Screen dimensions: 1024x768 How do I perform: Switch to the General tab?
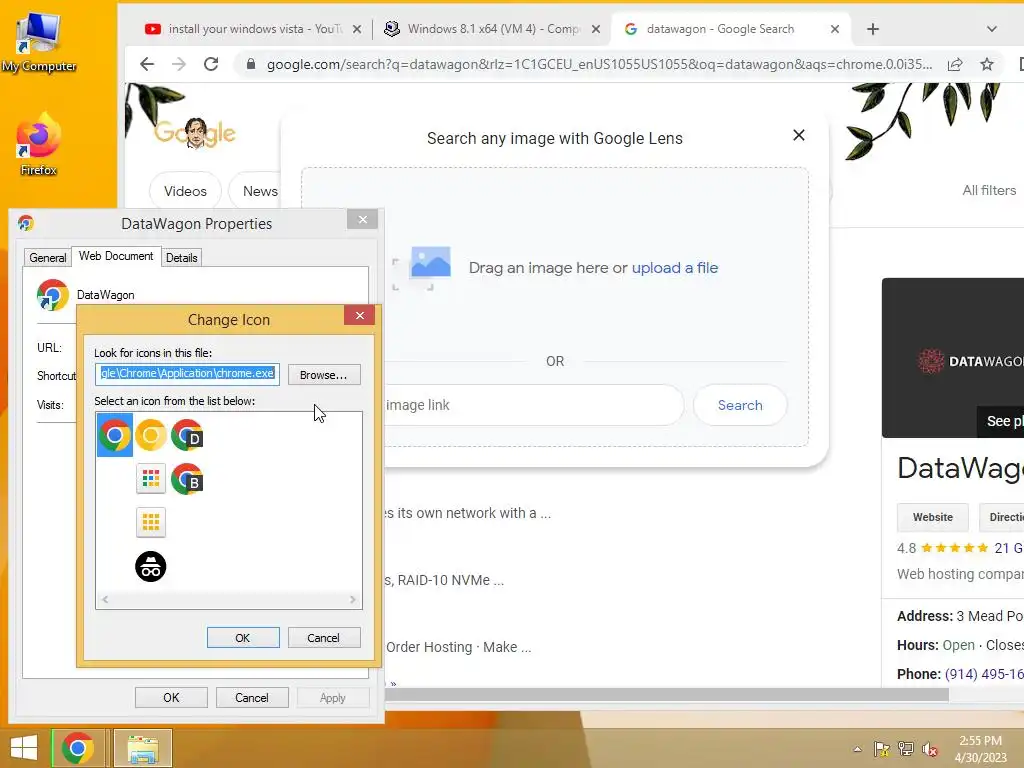(48, 257)
